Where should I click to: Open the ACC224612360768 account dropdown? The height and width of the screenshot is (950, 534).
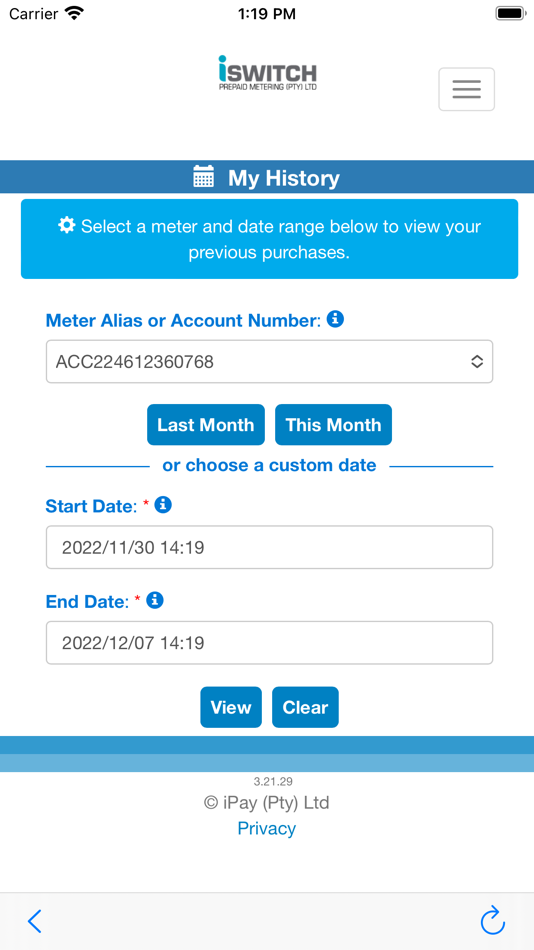click(x=269, y=362)
